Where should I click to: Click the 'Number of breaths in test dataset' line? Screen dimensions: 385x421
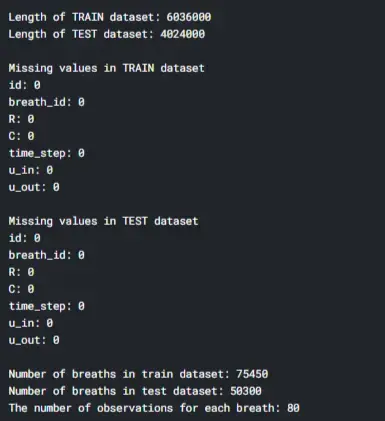(135, 391)
